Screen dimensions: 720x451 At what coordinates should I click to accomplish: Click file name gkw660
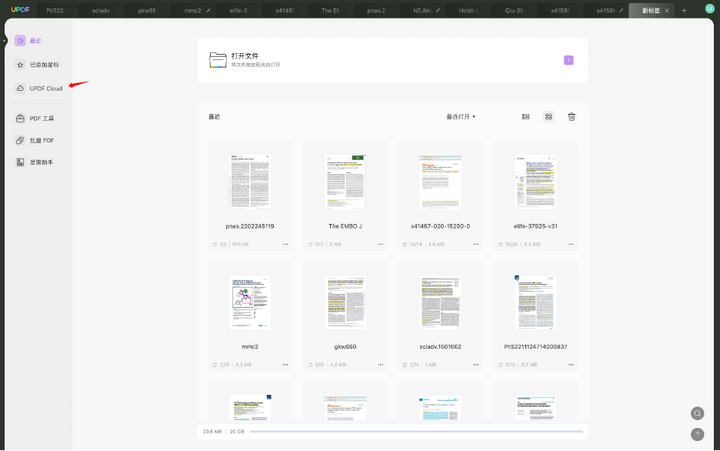click(345, 347)
